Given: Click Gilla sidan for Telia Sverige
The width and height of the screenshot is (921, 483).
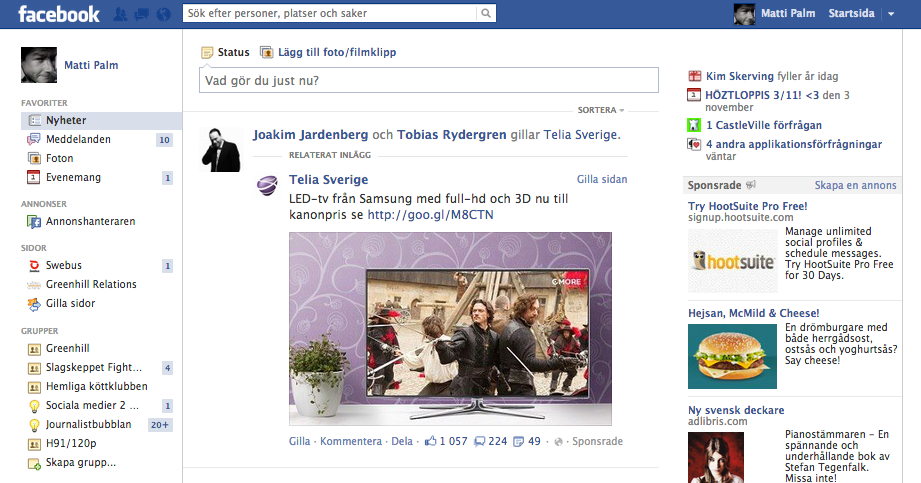Looking at the screenshot, I should [x=602, y=179].
